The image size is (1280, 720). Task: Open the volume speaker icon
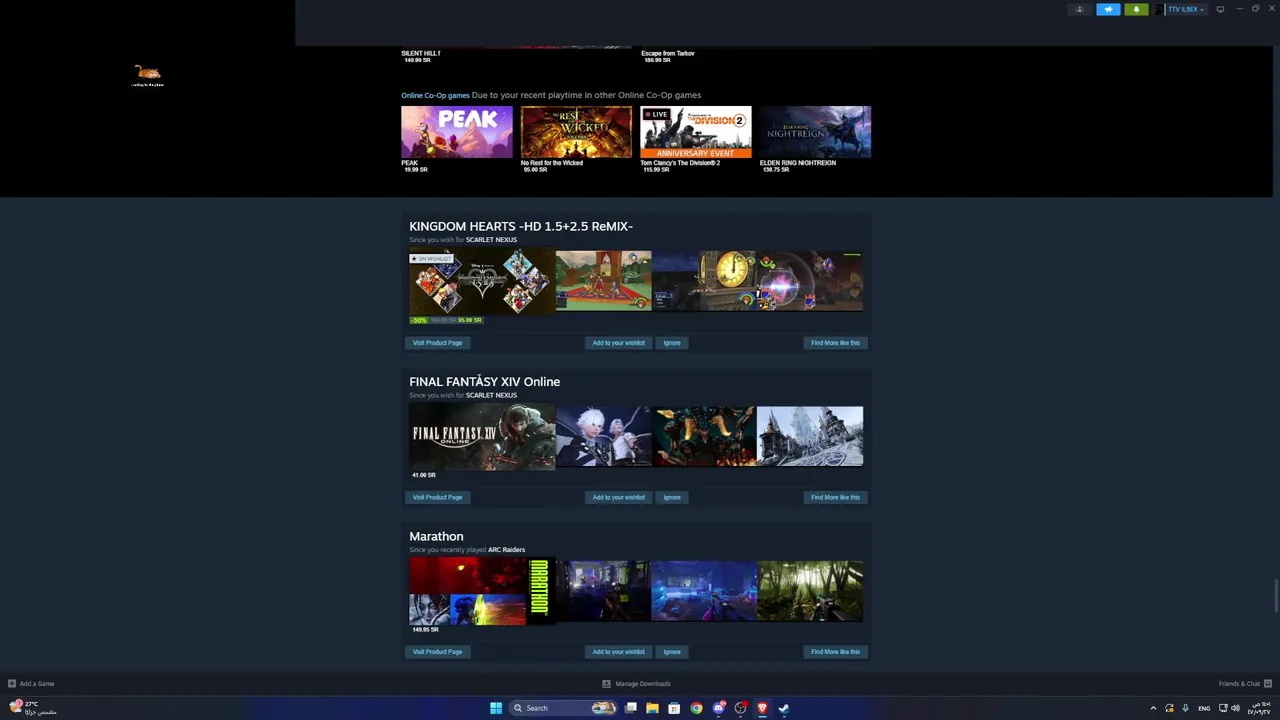click(x=1235, y=708)
